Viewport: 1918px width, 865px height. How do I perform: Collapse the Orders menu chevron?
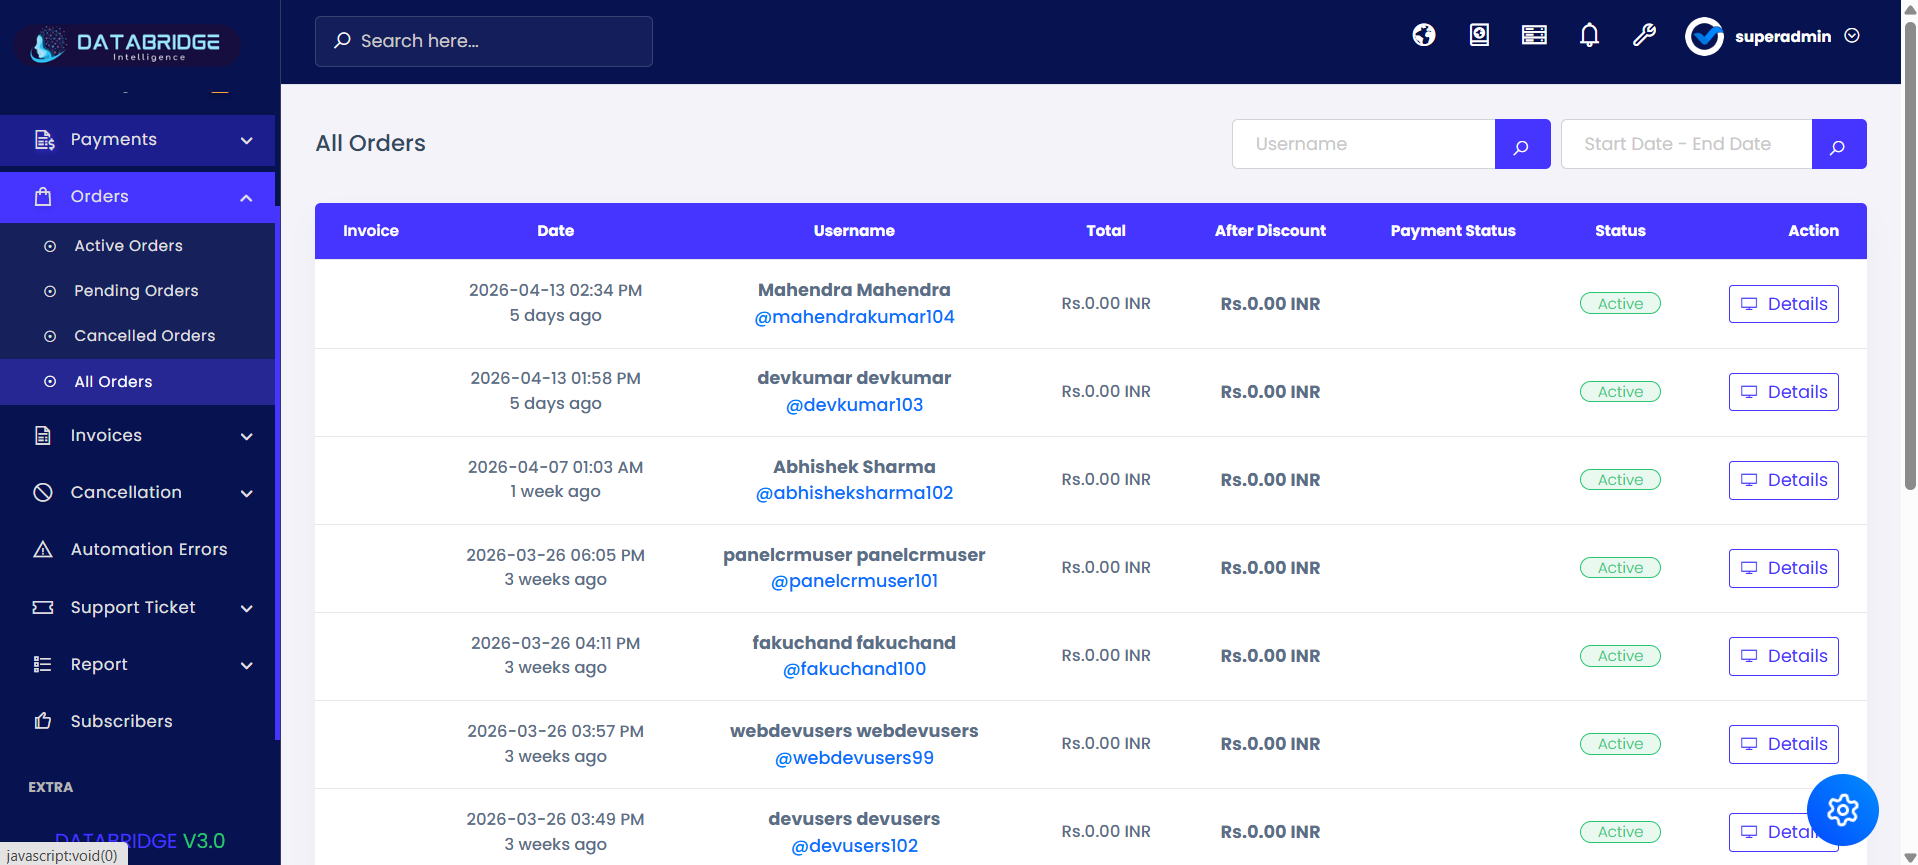tap(247, 198)
